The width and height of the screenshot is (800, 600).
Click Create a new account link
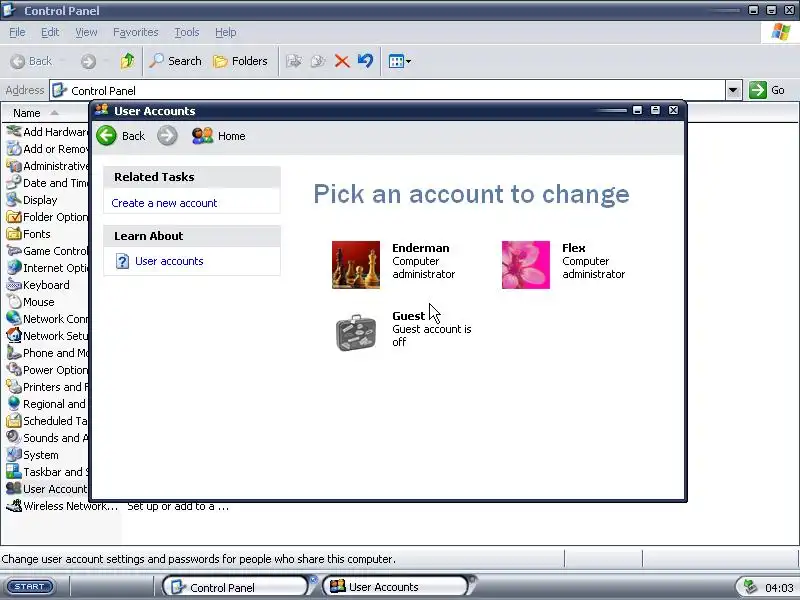point(164,203)
